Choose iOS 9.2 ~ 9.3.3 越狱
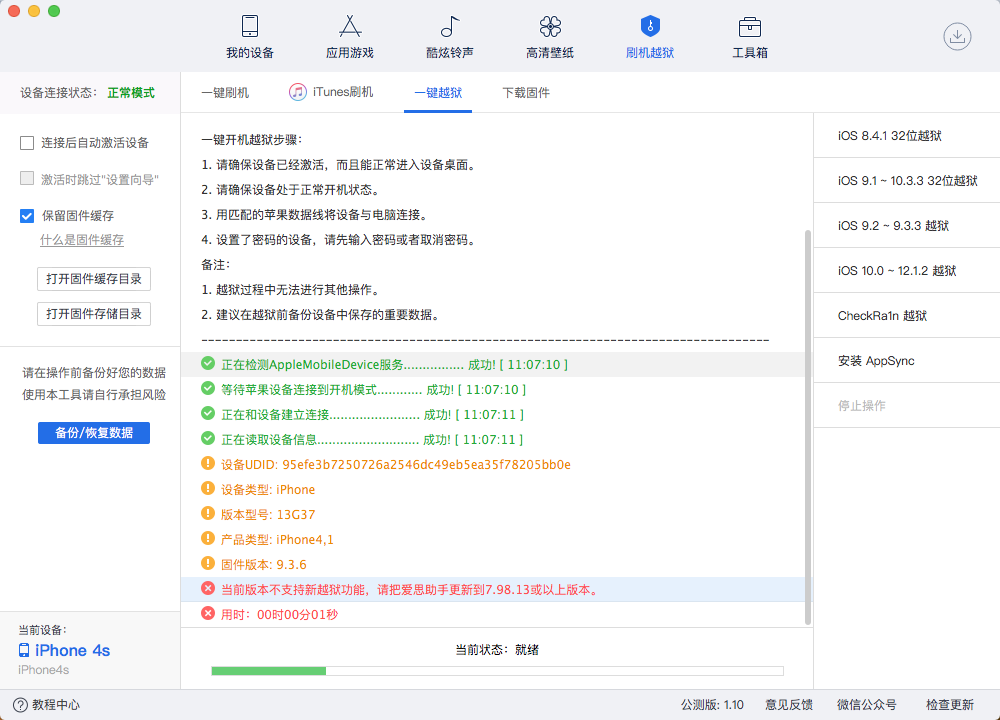Image resolution: width=1000 pixels, height=720 pixels. [907, 226]
